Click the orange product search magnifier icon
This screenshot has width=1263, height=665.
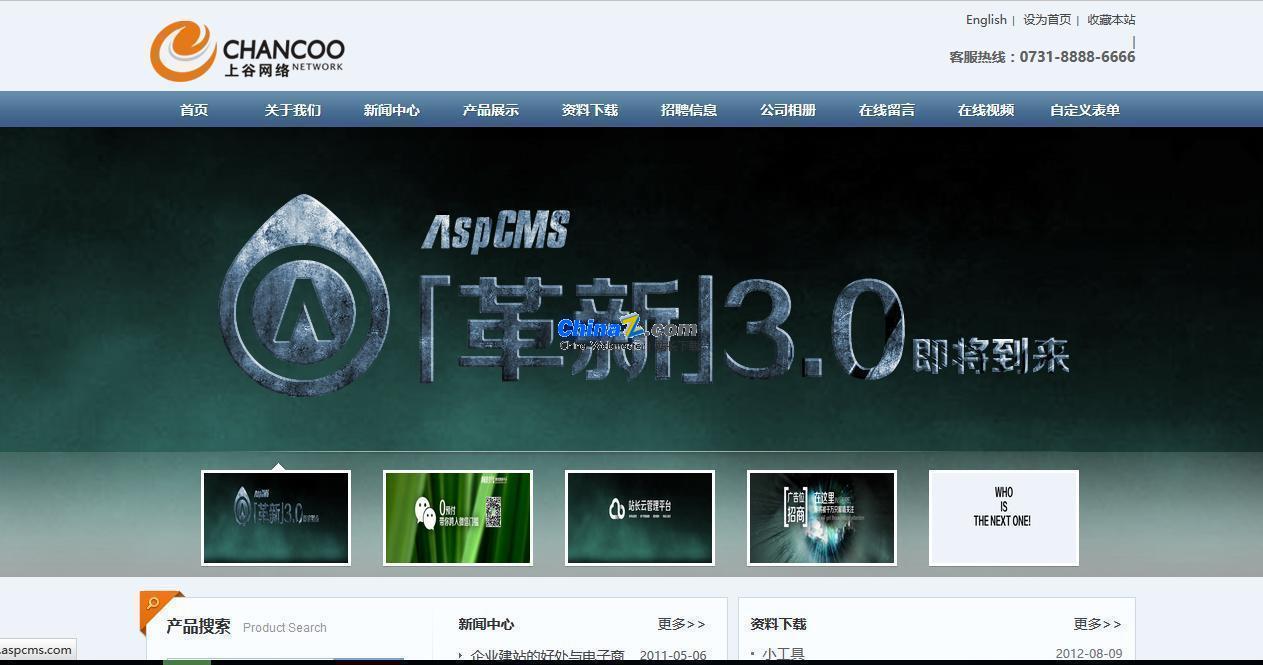tap(154, 604)
